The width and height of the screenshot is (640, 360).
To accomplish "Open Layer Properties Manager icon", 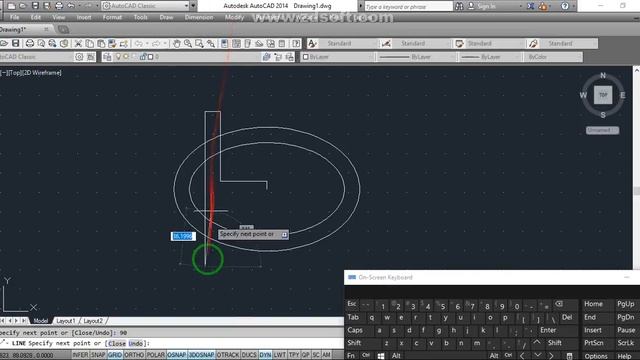I will 107,57.
